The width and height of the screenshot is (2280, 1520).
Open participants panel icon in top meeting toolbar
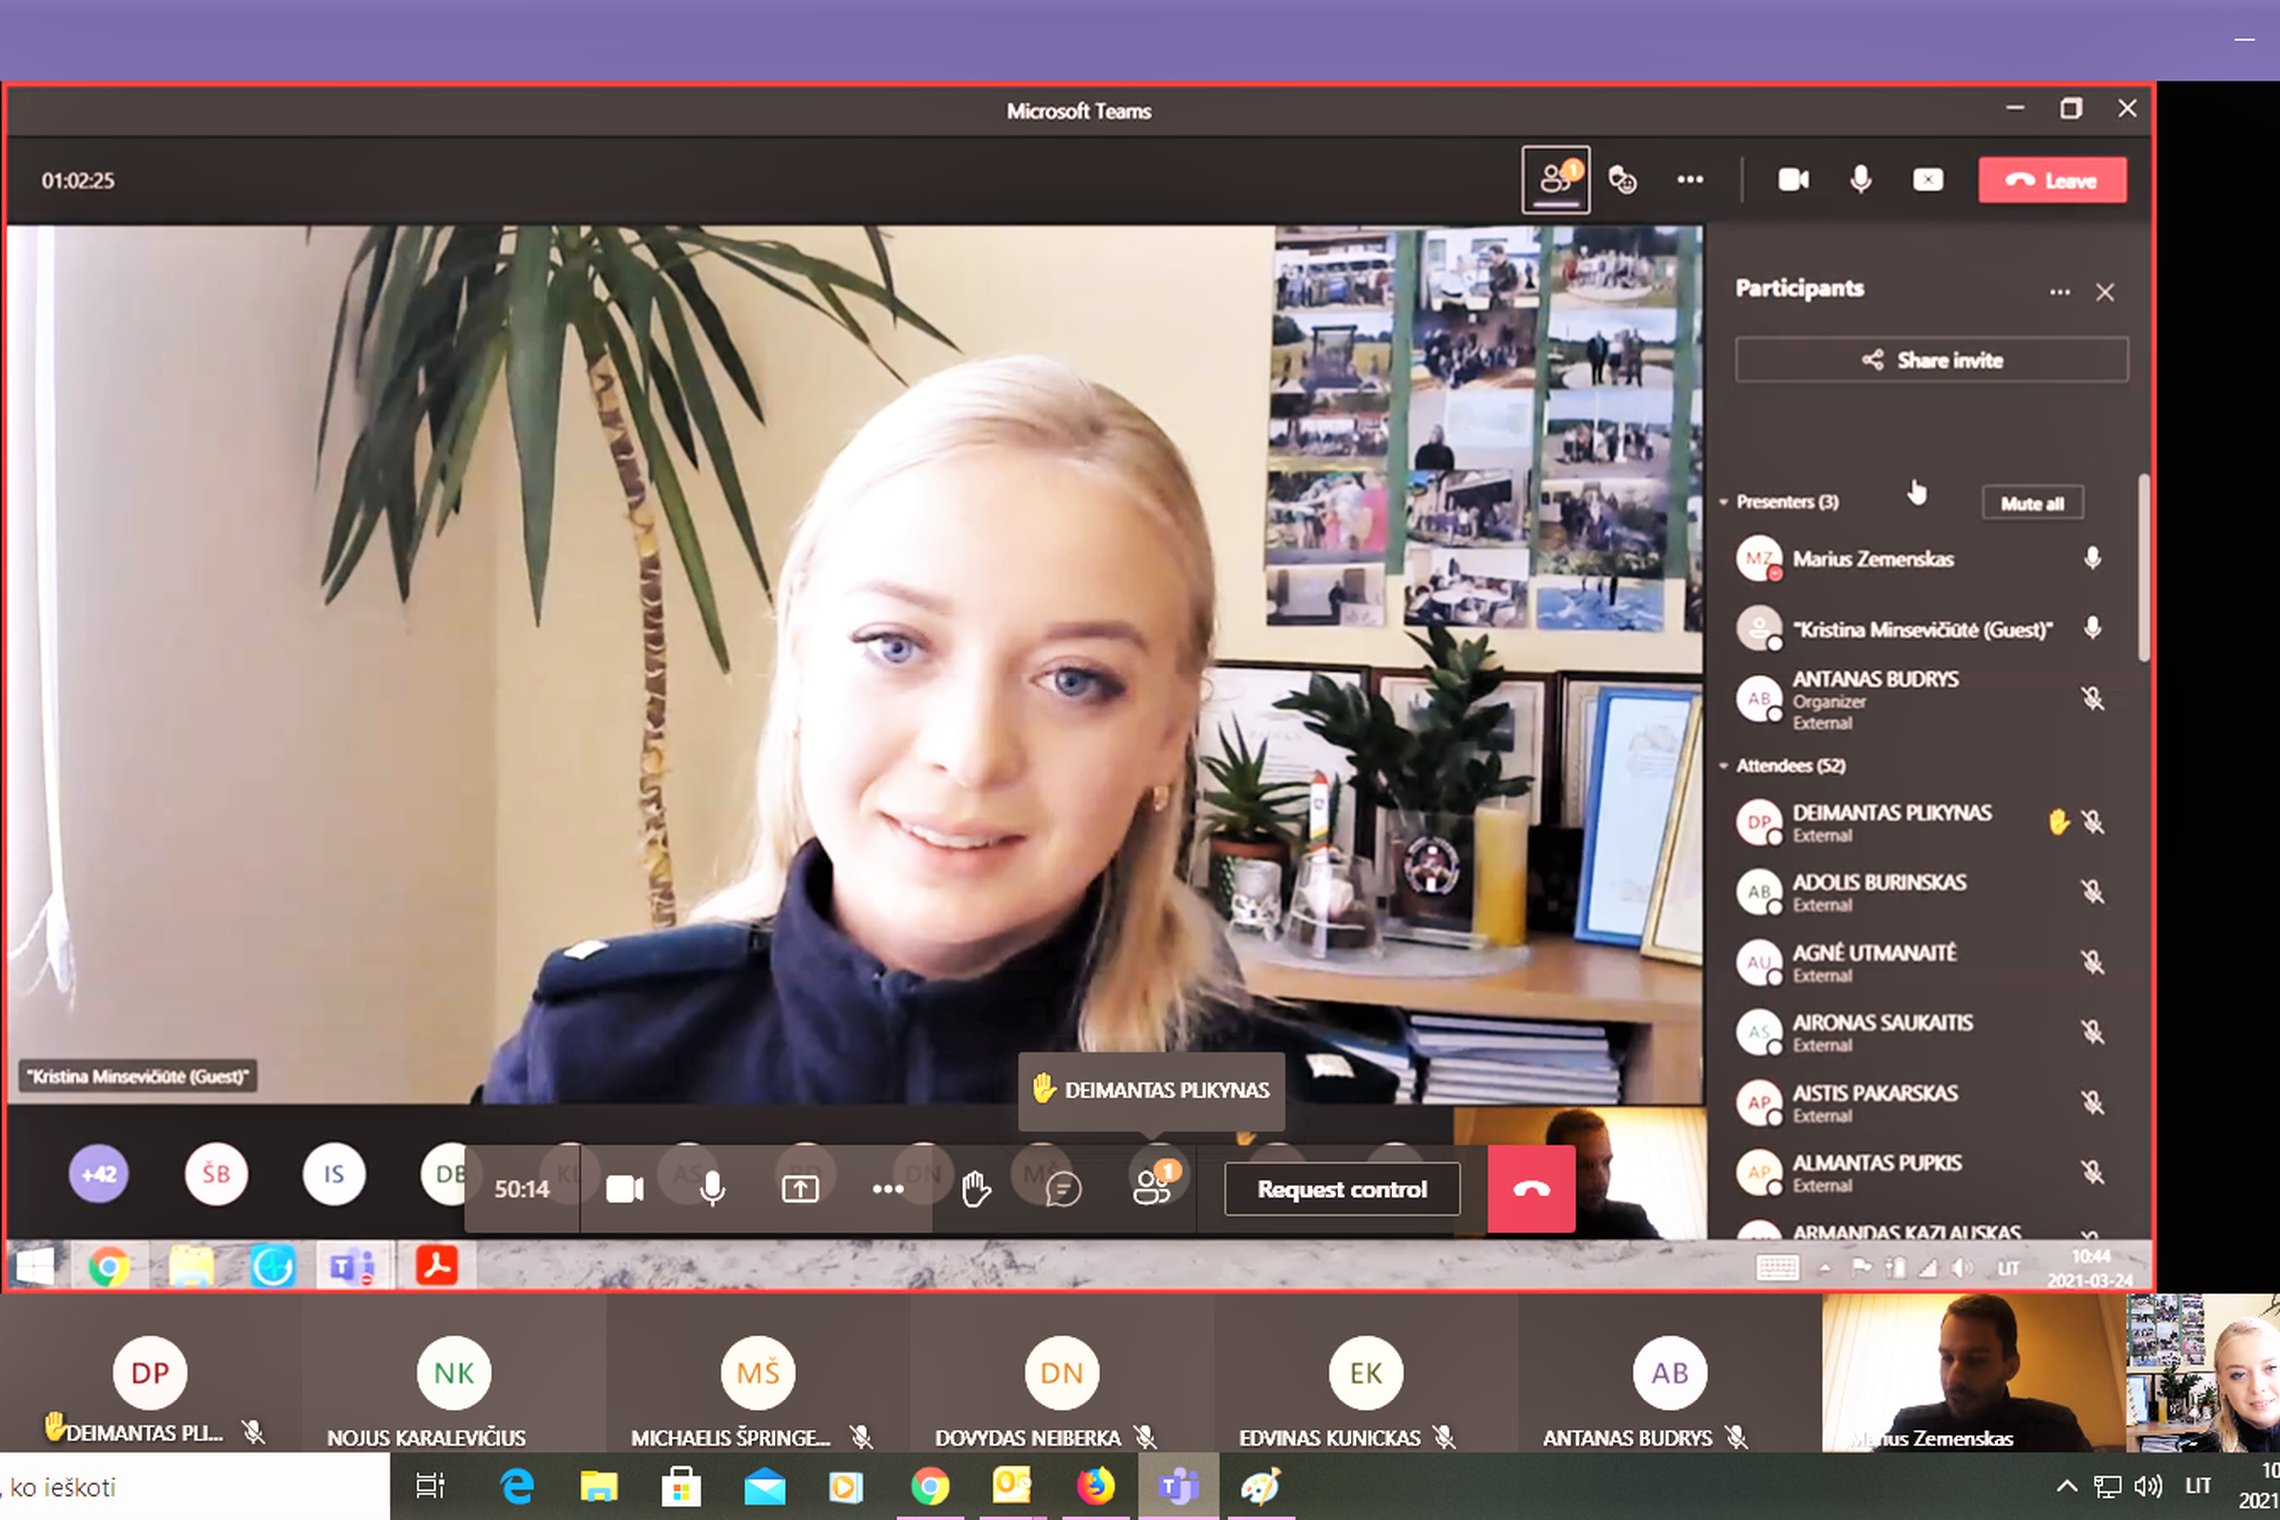1556,180
